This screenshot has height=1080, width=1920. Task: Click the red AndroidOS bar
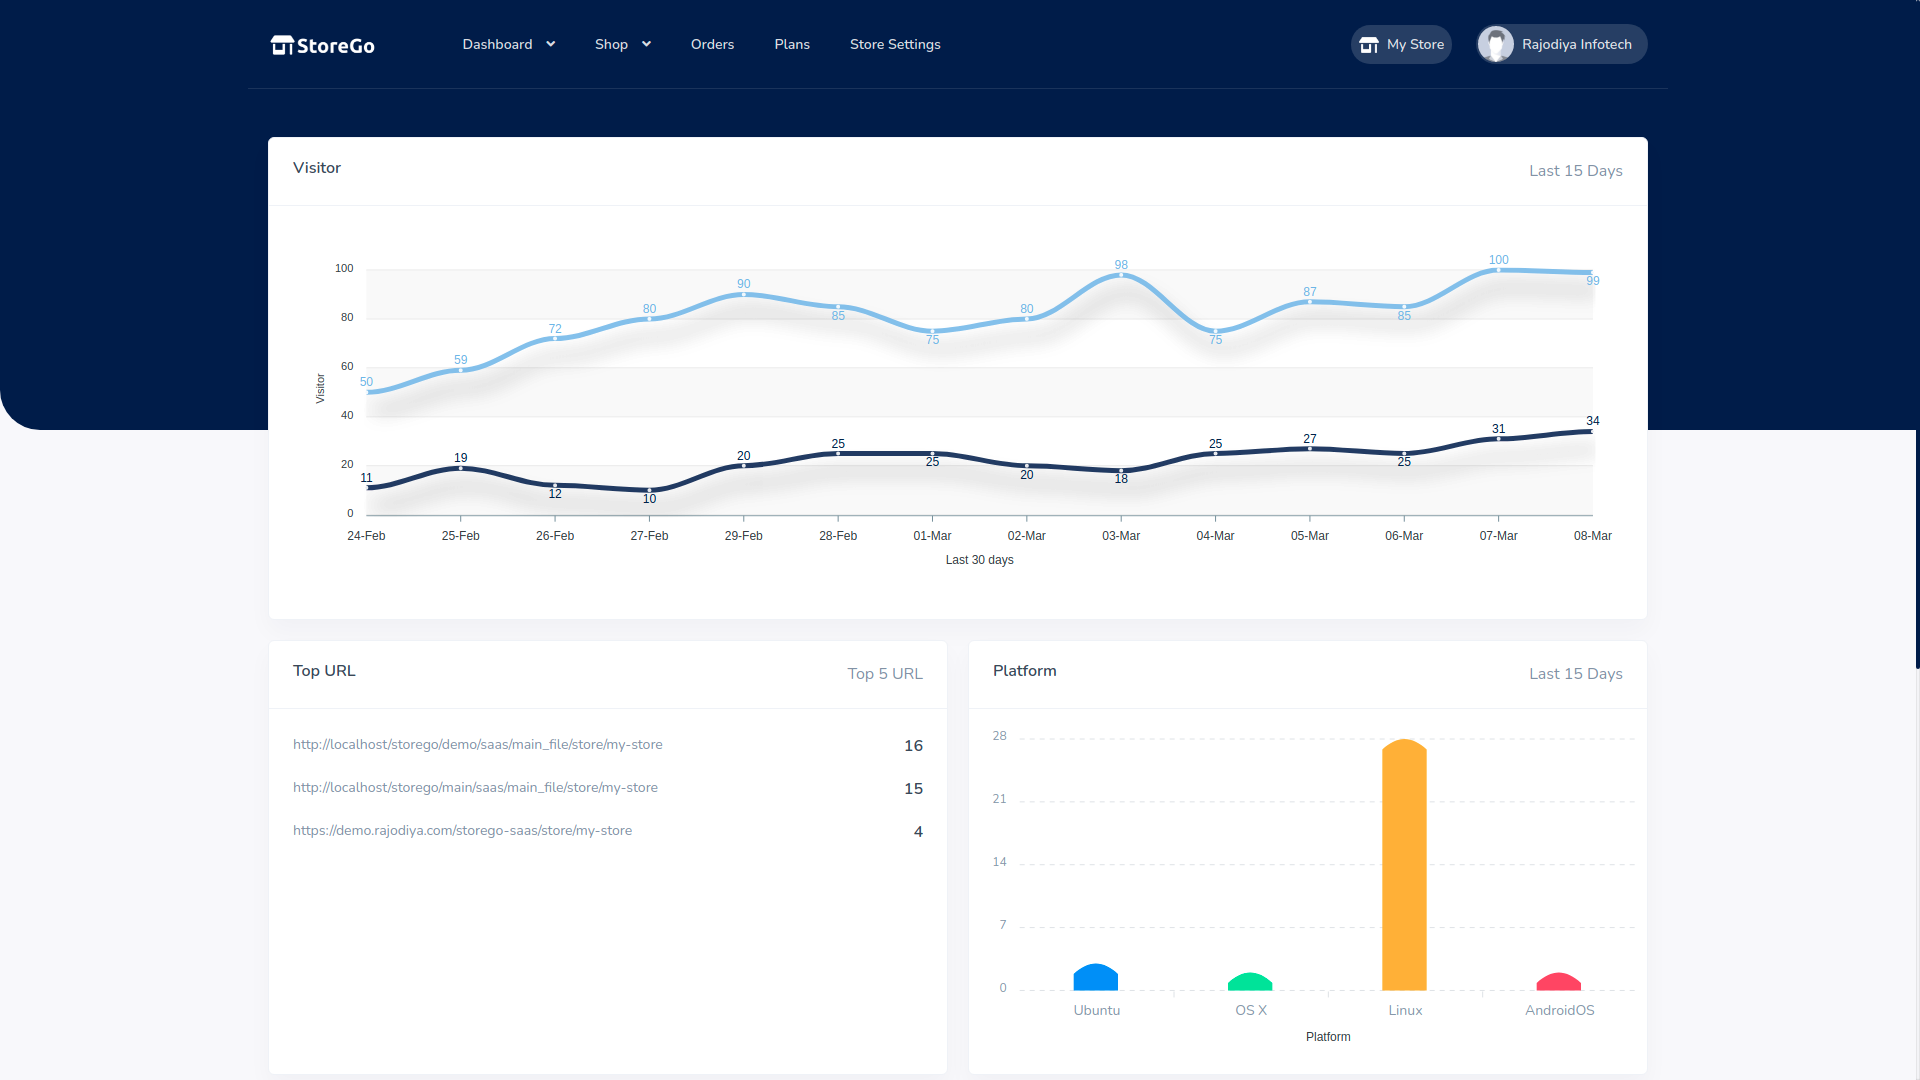[x=1558, y=982]
